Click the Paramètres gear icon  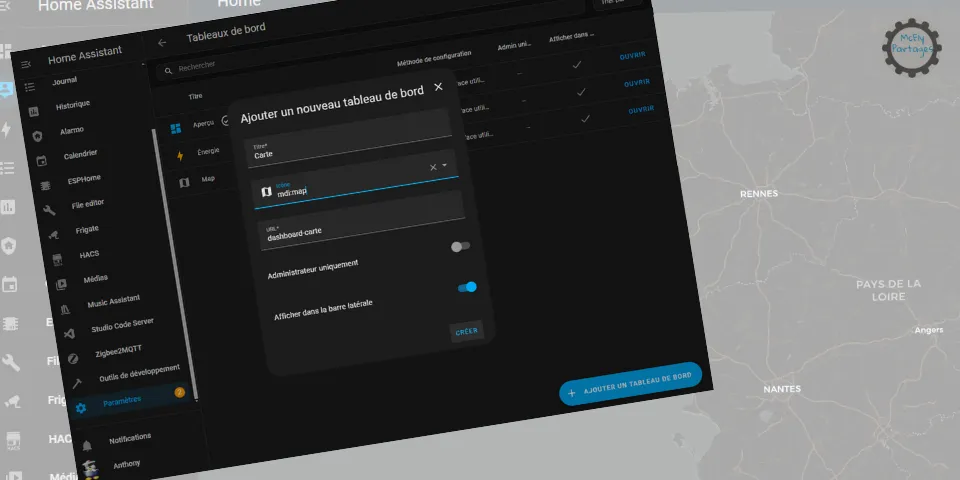click(x=81, y=408)
